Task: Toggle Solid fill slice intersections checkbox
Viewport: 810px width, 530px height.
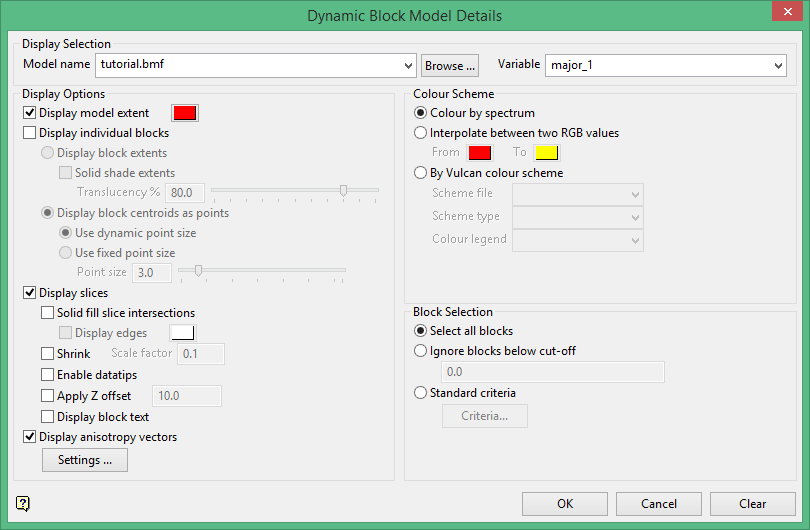Action: tap(48, 313)
